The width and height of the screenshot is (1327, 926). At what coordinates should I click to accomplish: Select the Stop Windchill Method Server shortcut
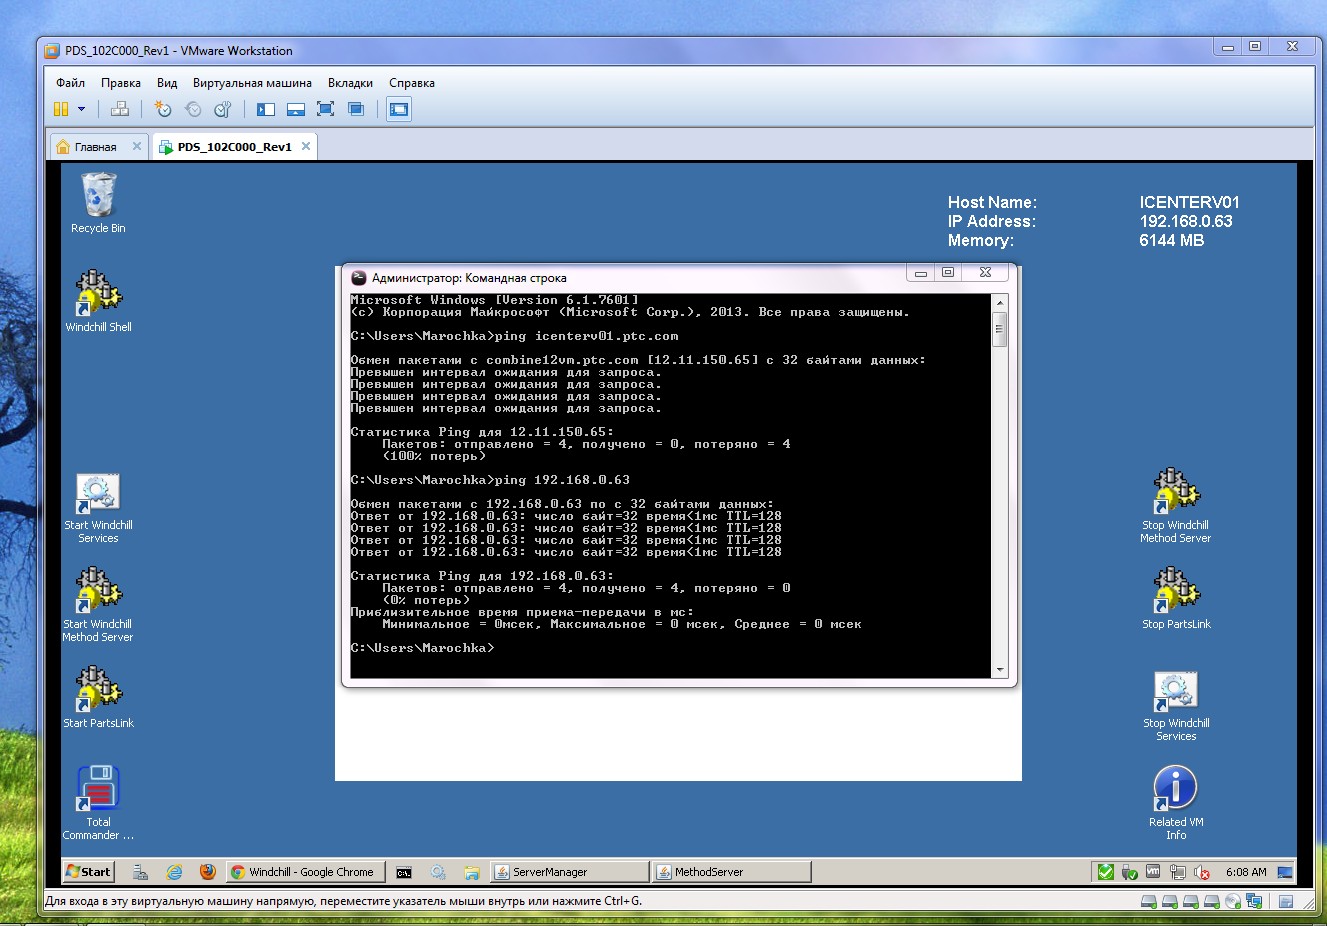point(1176,505)
